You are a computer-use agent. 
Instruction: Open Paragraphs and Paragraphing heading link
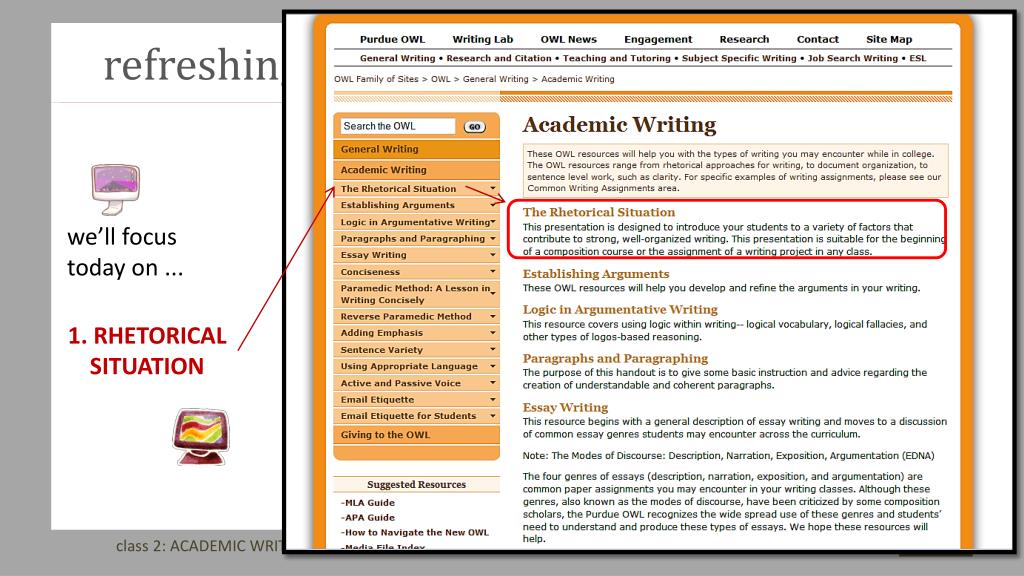tap(615, 359)
